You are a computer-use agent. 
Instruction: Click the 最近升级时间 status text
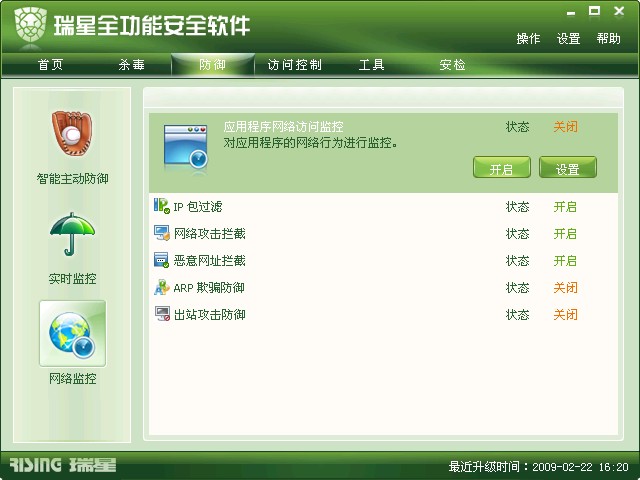pos(538,467)
